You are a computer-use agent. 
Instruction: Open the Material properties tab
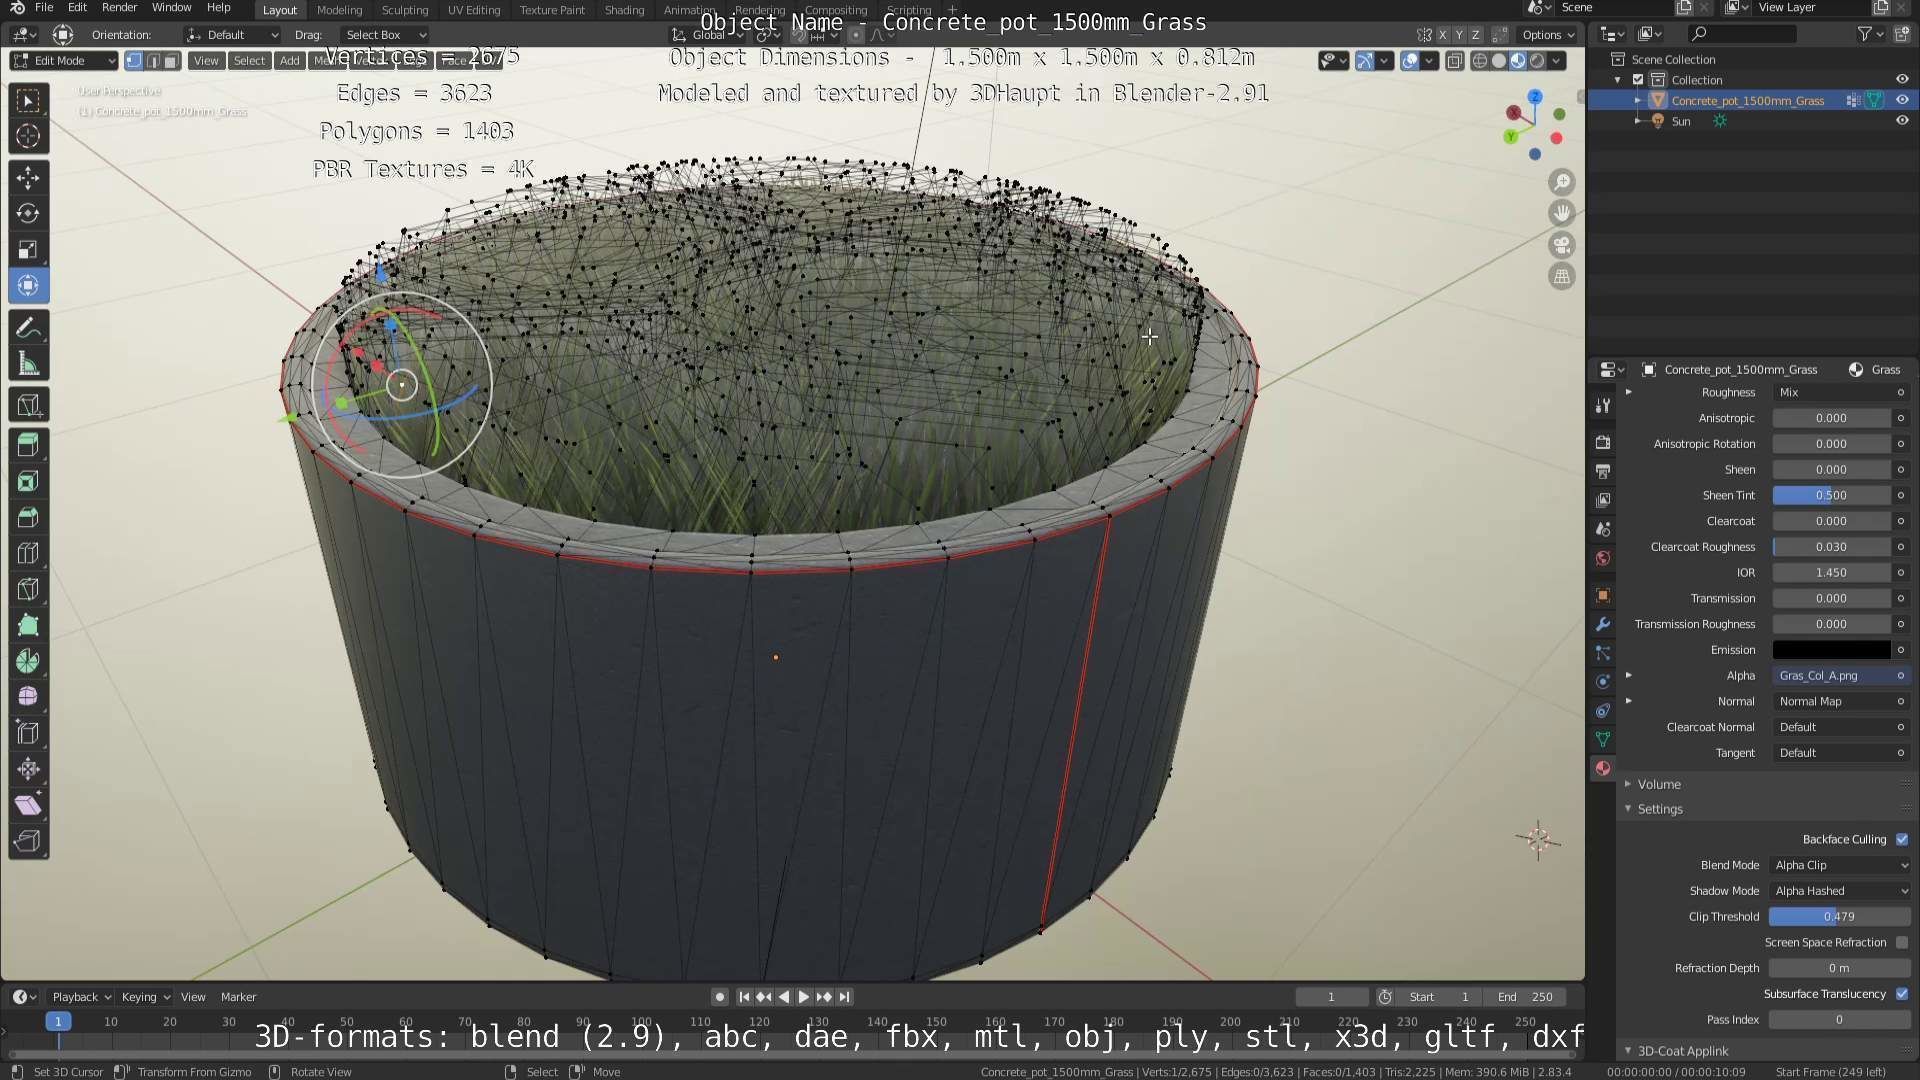(x=1603, y=768)
